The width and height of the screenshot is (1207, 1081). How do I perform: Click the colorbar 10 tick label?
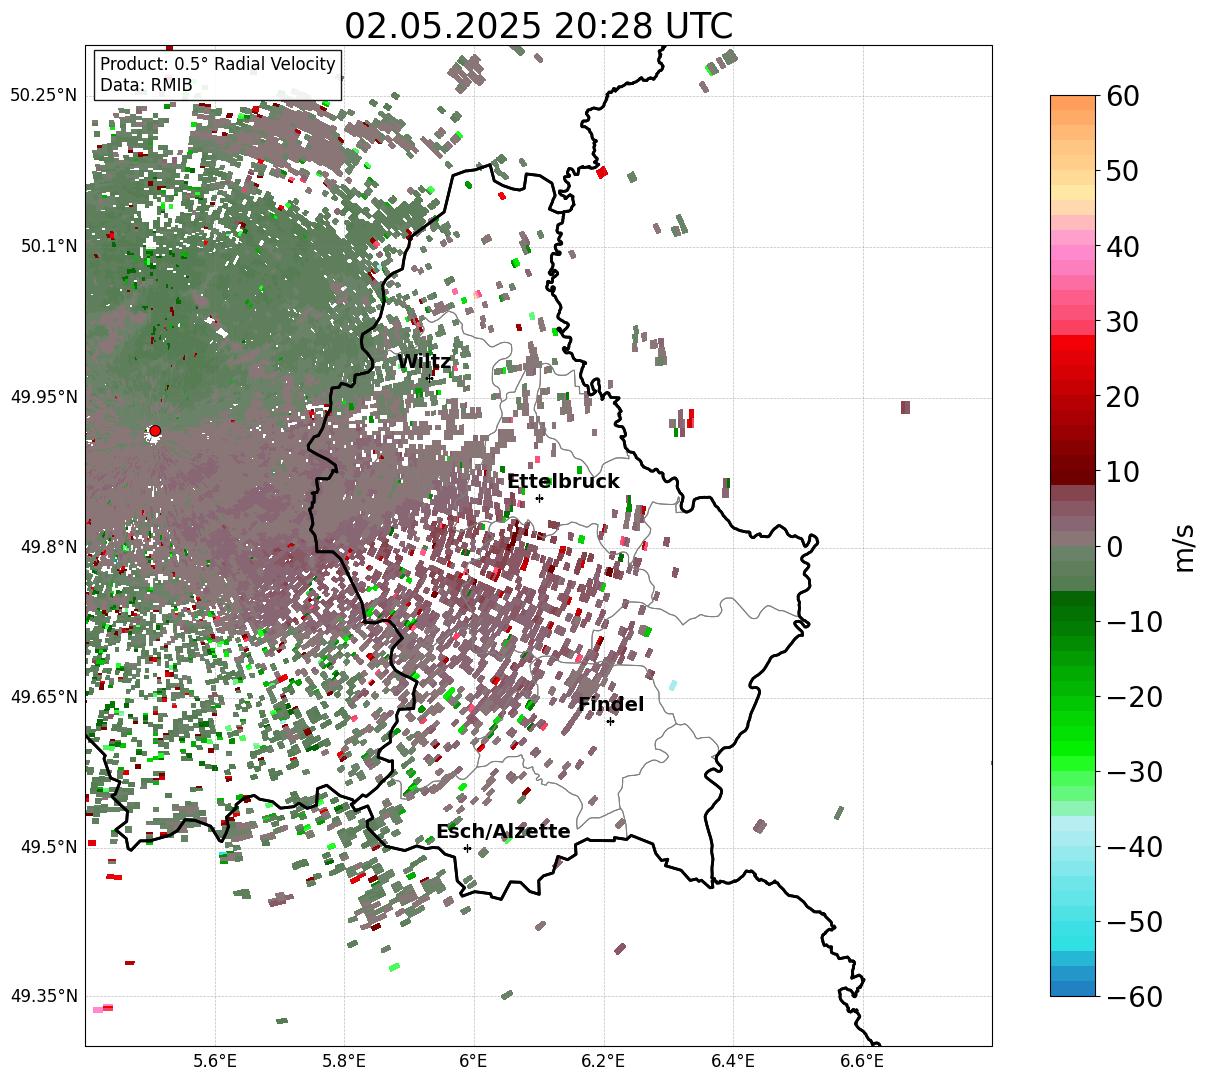pos(1122,471)
